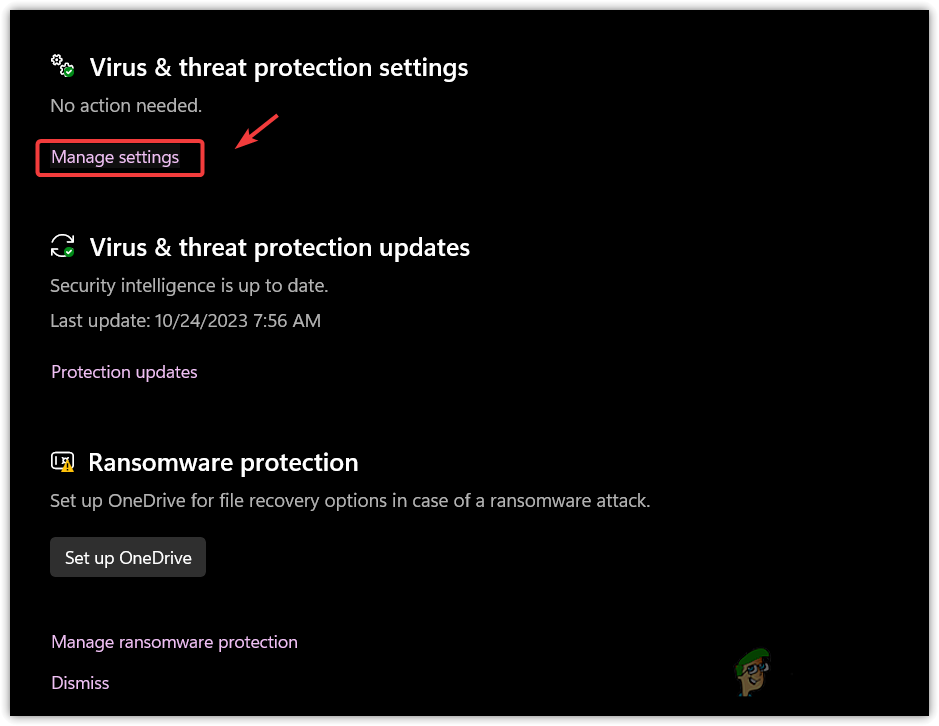Screen dimensions: 939x726
Task: Click the Last update timestamp line
Action: 185,321
